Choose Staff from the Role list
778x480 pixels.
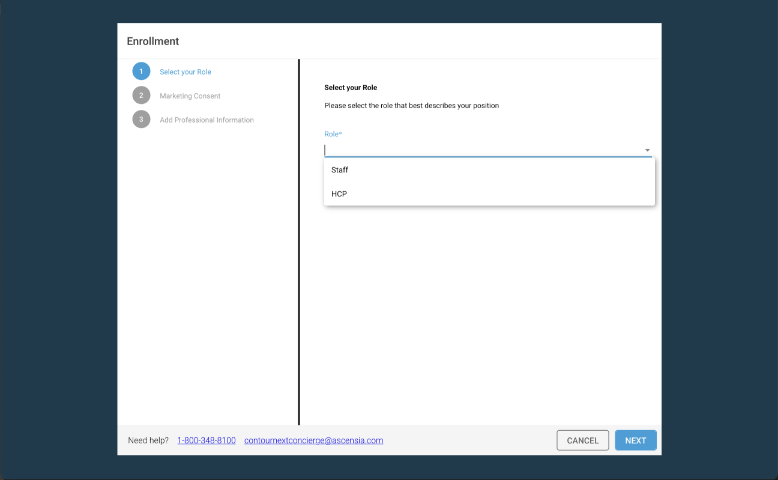pyautogui.click(x=340, y=170)
